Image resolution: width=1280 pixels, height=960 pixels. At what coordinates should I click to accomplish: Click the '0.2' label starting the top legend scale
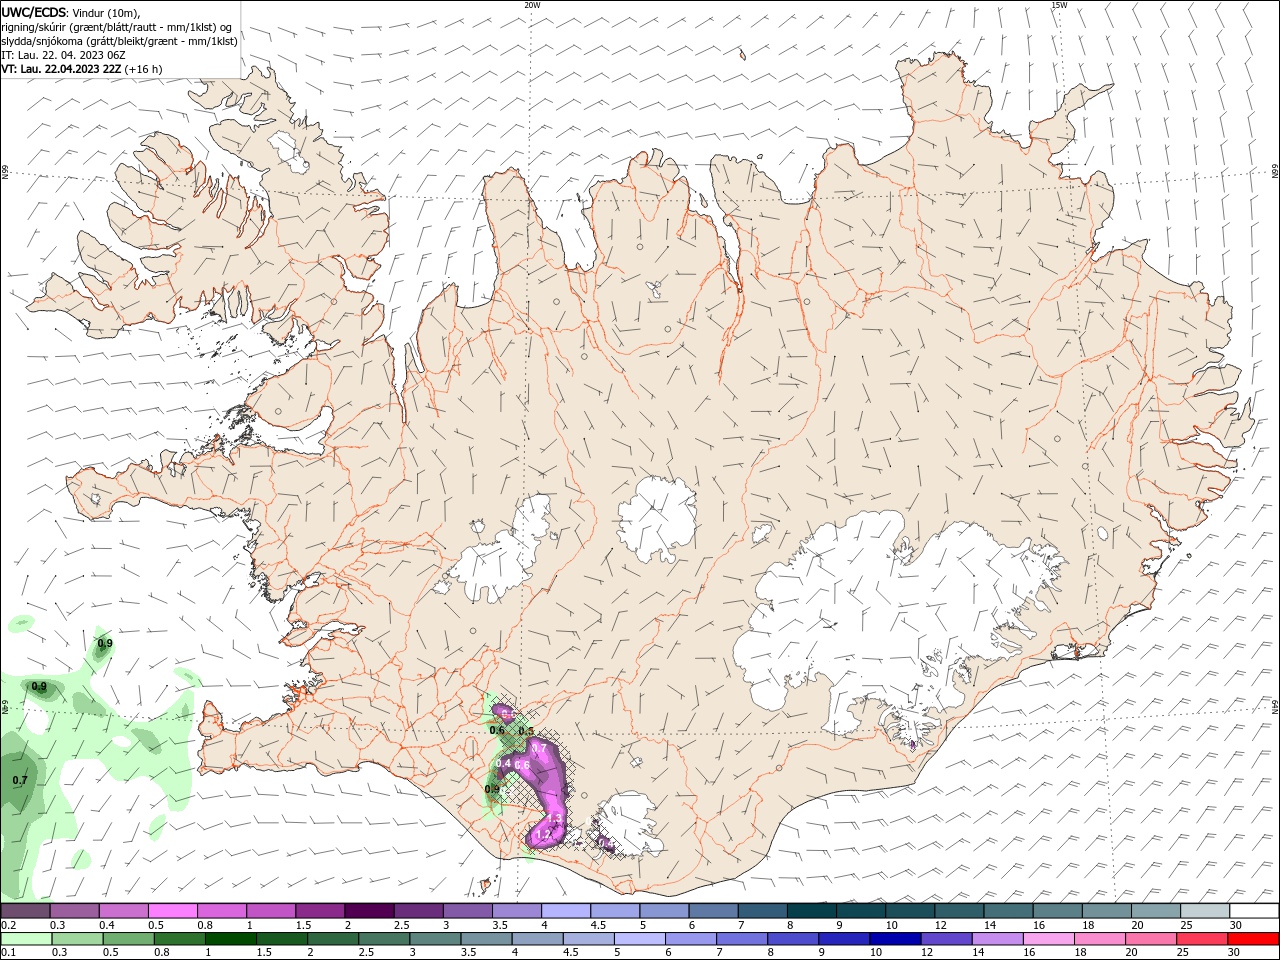(8, 925)
